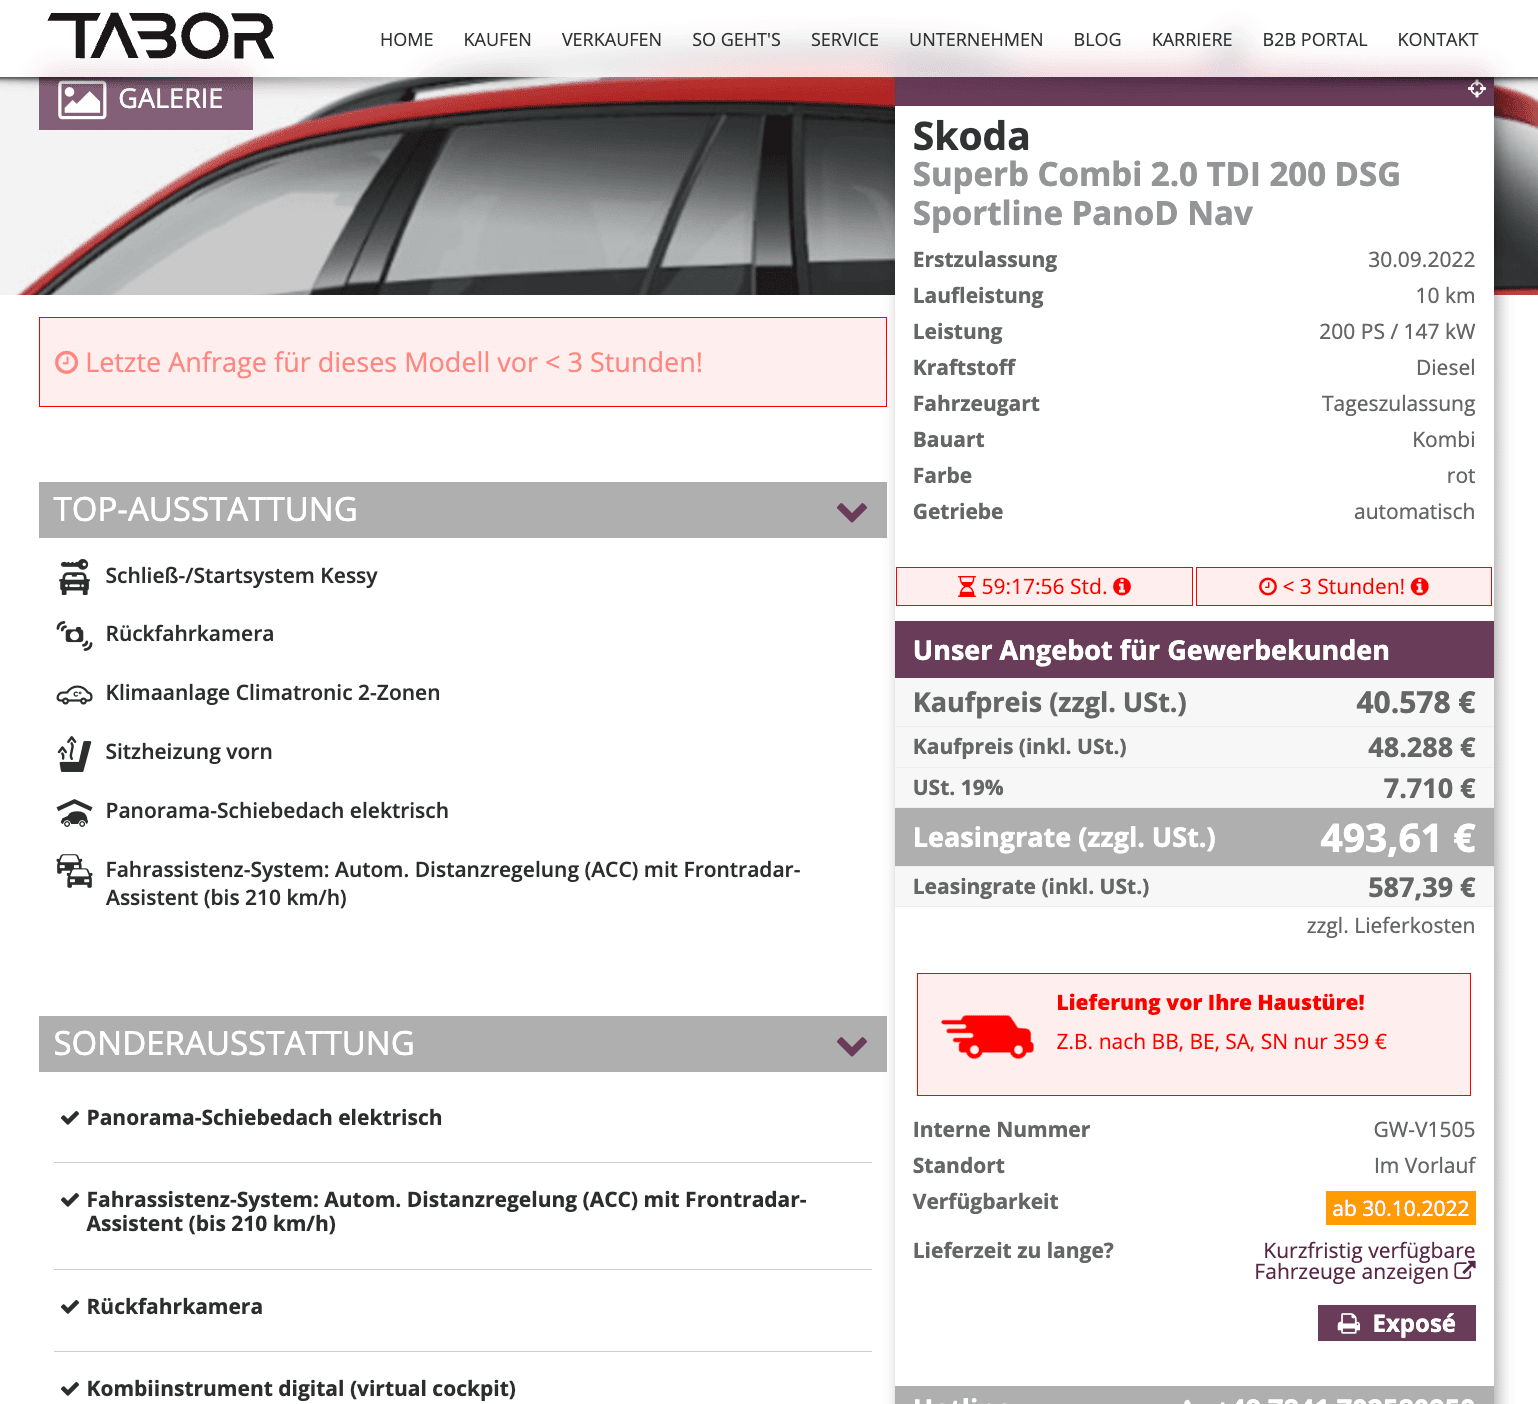Open 'Kurzfristig verfügbare Fahrzeuge anzeigen' link
Screen dimensions: 1538x1404
point(1364,1261)
